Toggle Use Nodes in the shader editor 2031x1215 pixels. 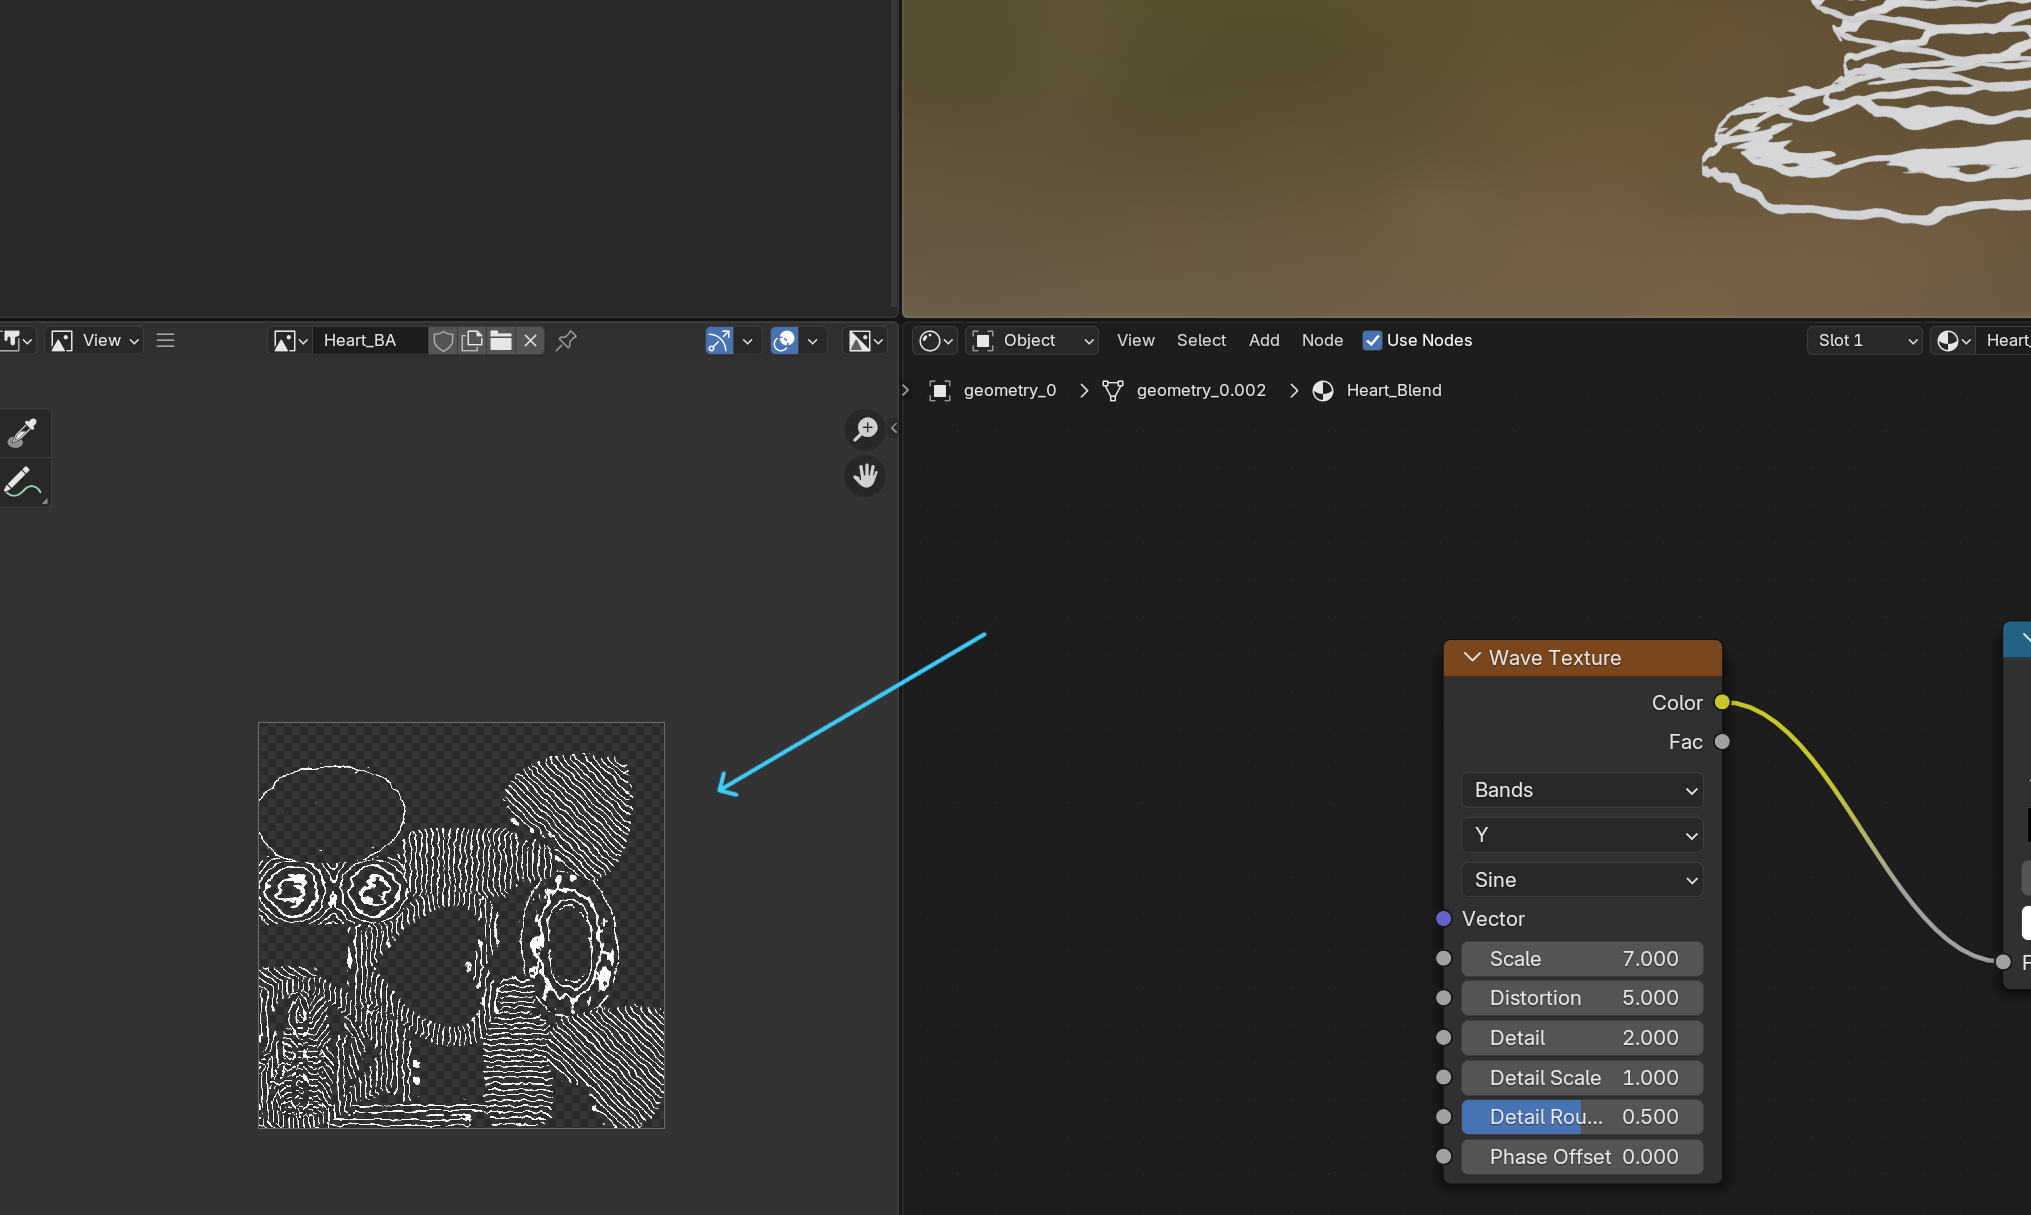tap(1372, 340)
